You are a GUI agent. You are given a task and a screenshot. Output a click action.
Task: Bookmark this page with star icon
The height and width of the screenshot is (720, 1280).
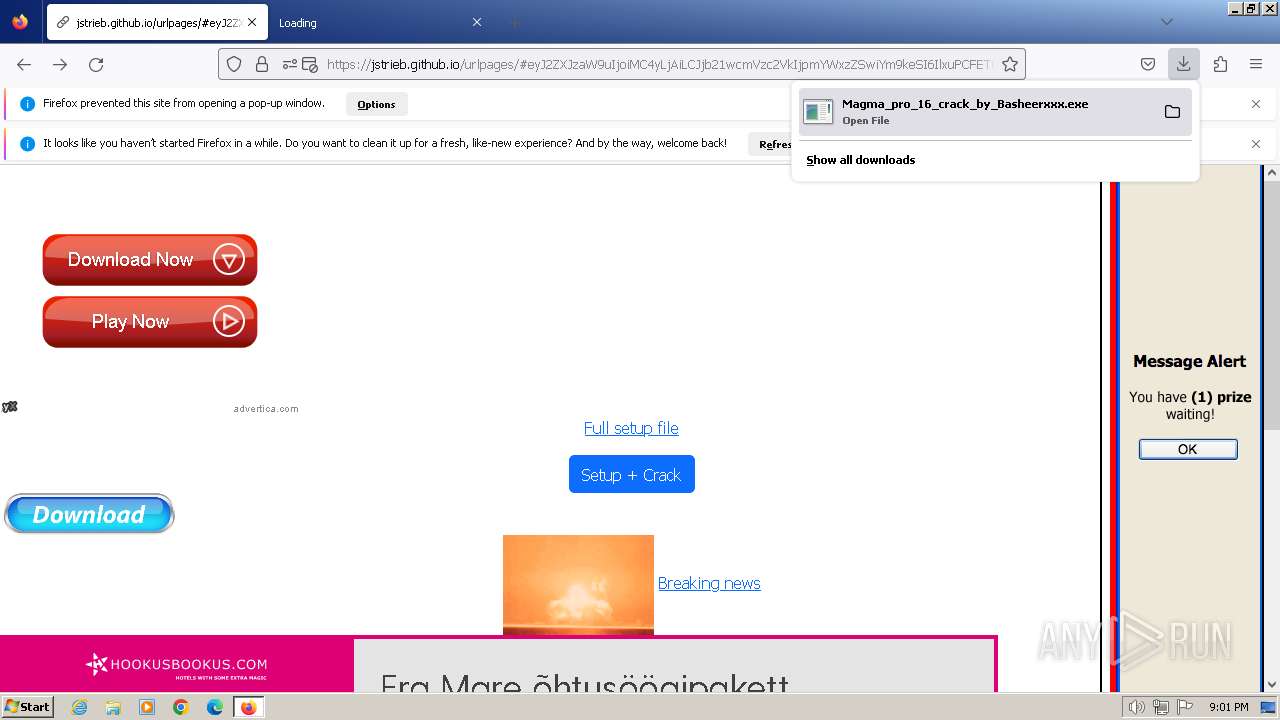click(1010, 64)
